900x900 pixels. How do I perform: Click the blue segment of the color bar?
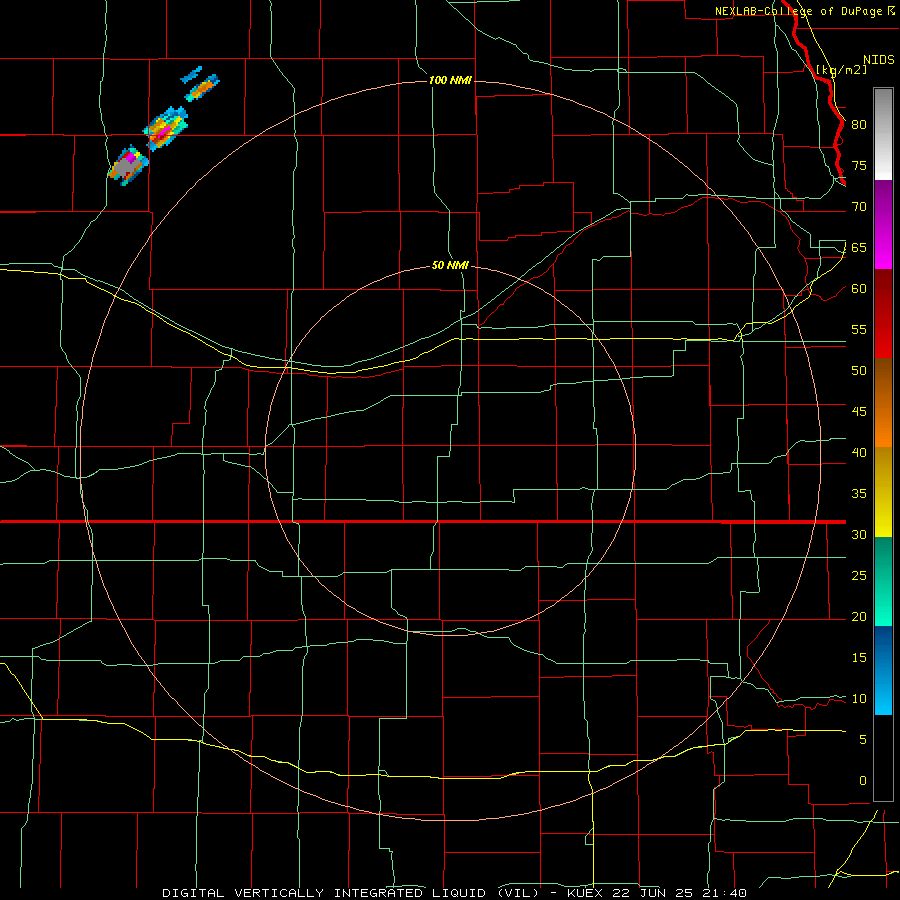883,670
